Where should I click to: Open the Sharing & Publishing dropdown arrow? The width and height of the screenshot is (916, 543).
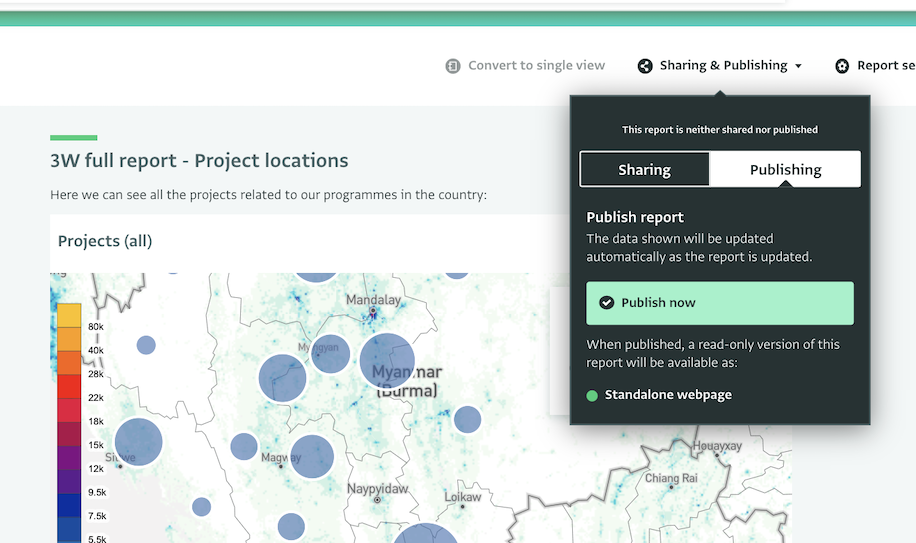pyautogui.click(x=798, y=66)
